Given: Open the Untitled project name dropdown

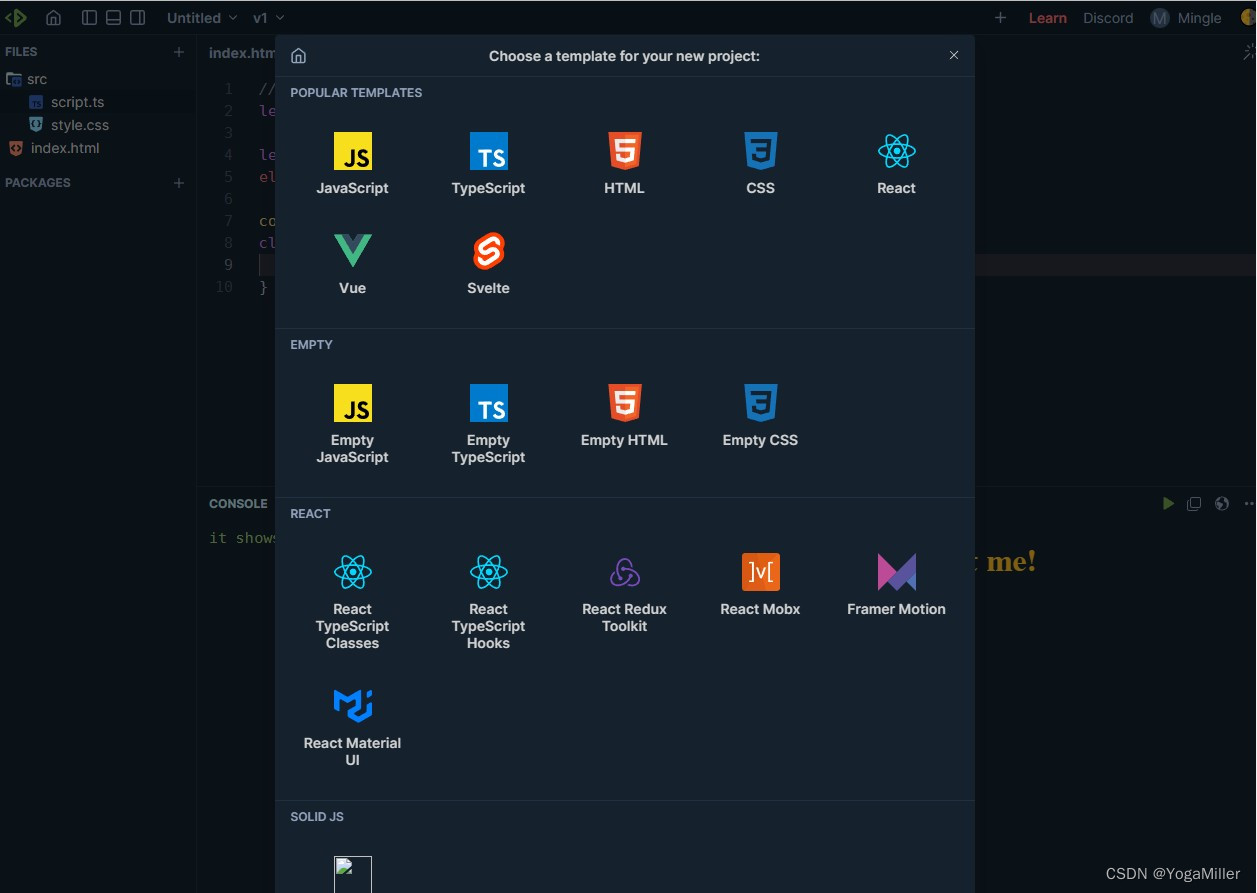Looking at the screenshot, I should click(x=202, y=18).
